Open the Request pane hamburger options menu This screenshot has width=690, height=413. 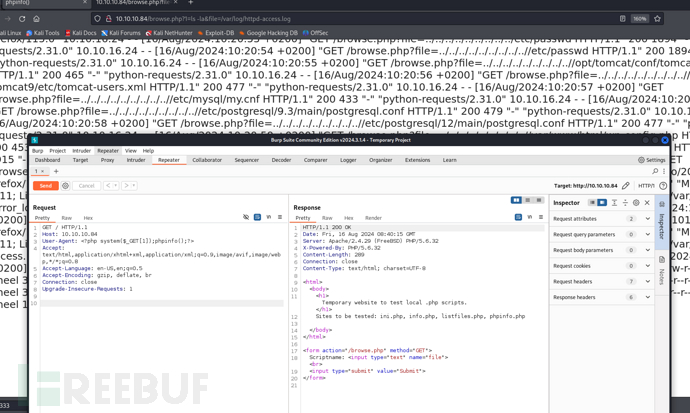(280, 217)
